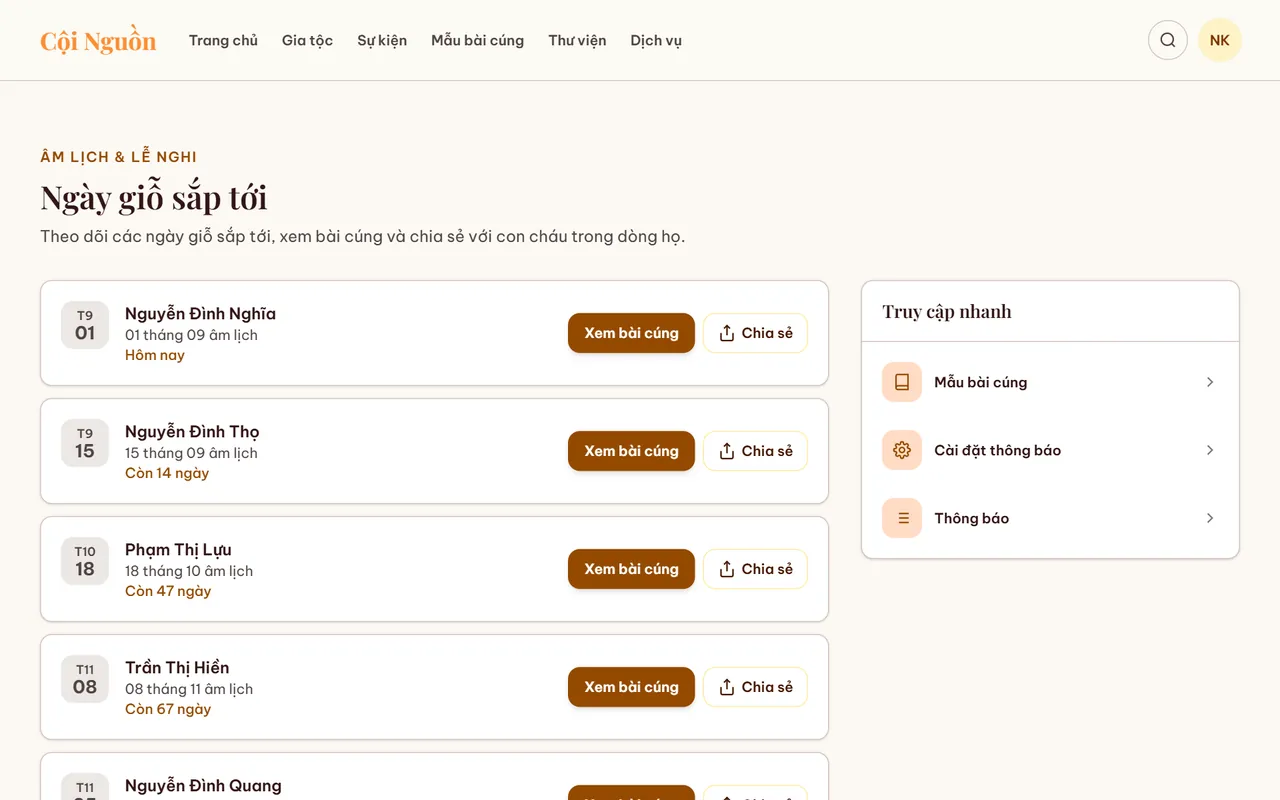
Task: Click the name Phạm Thị Lựu
Action: tap(178, 549)
